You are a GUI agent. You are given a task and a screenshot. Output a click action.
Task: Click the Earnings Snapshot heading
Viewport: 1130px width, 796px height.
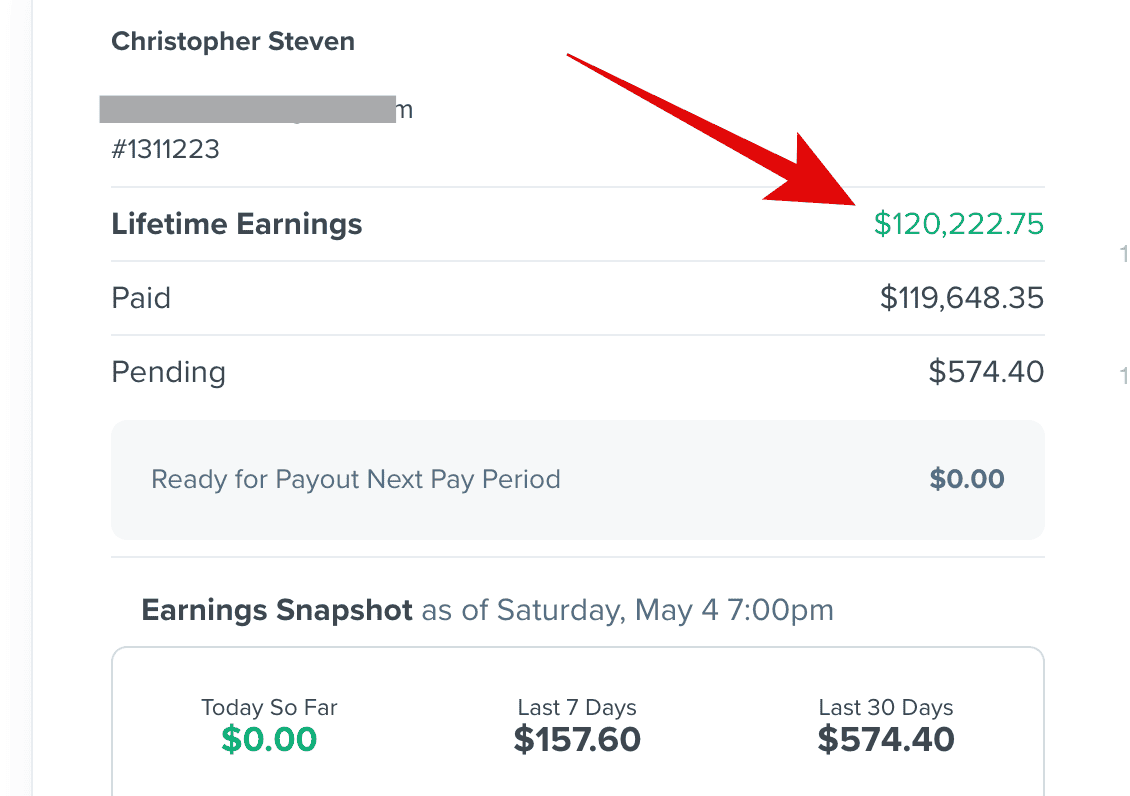[x=276, y=610]
